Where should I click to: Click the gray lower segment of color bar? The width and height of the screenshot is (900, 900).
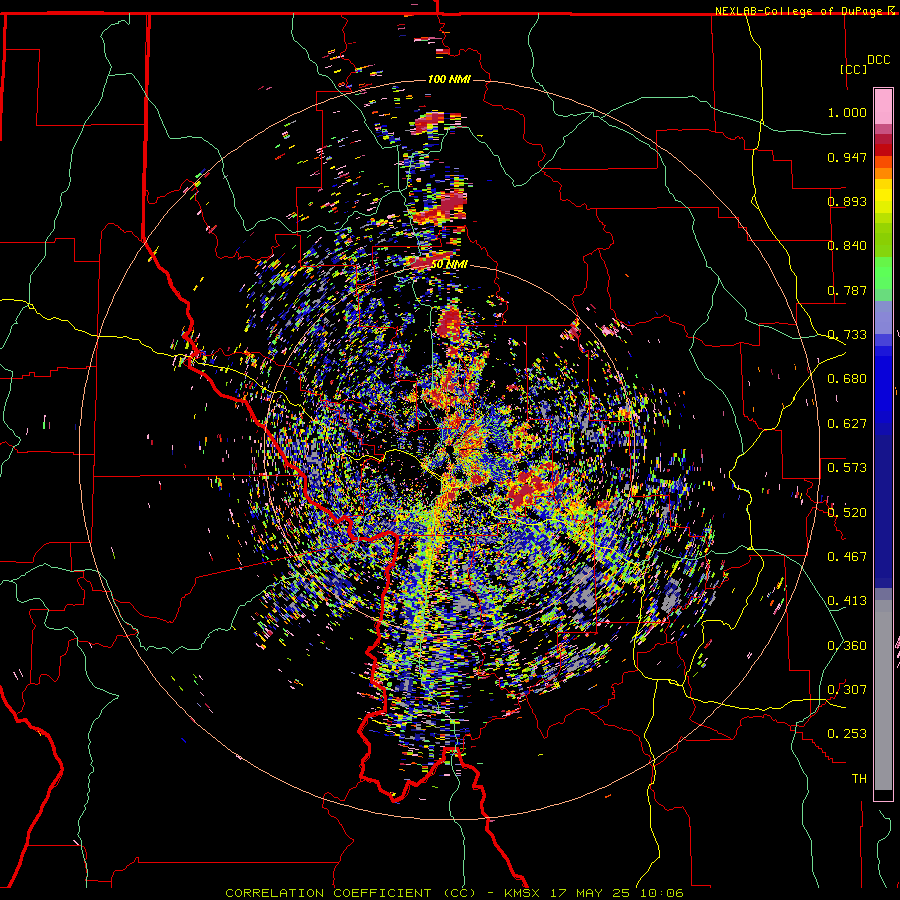click(x=883, y=695)
